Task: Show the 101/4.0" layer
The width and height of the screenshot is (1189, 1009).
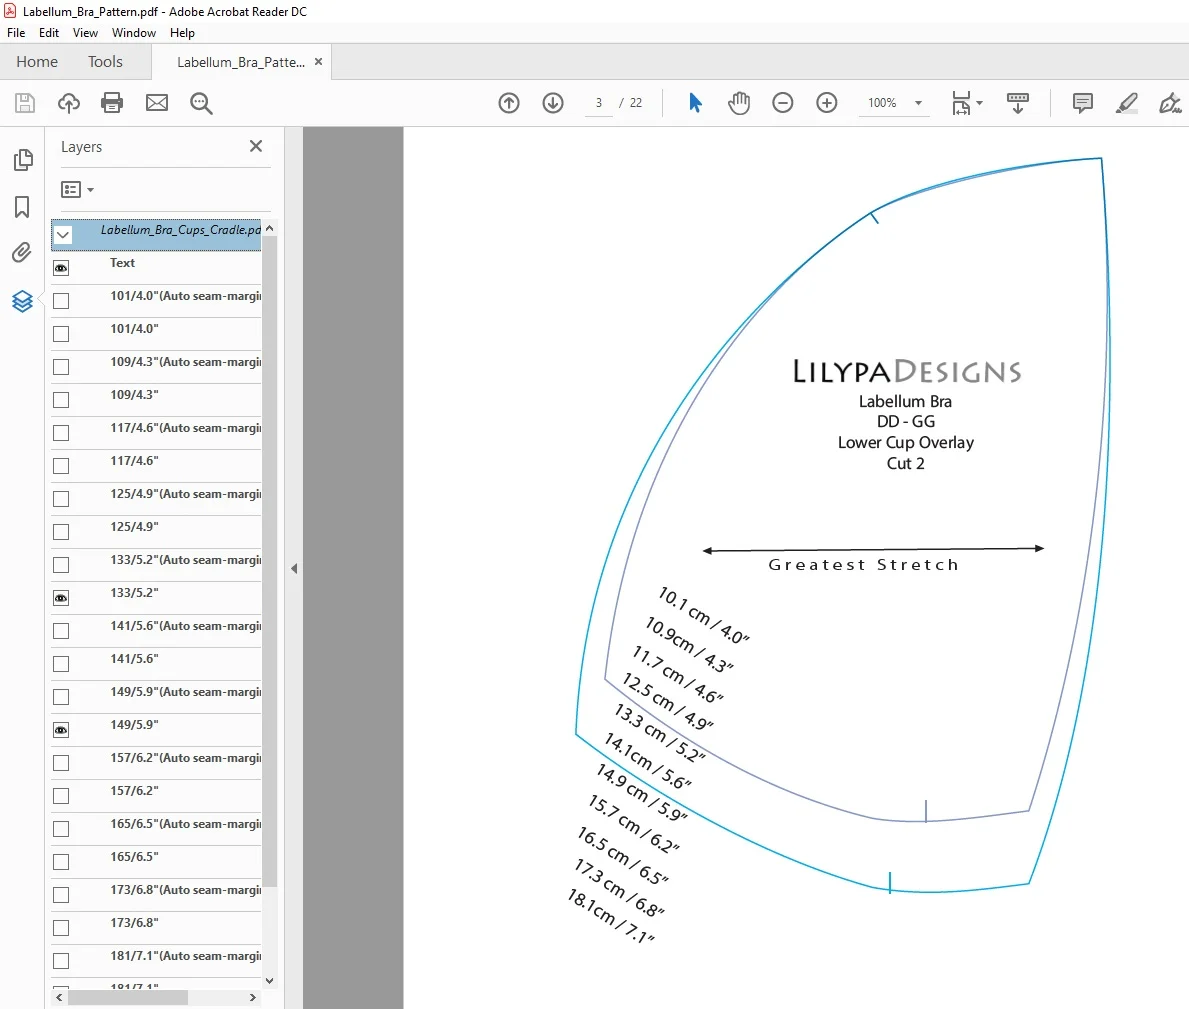Action: 61,334
